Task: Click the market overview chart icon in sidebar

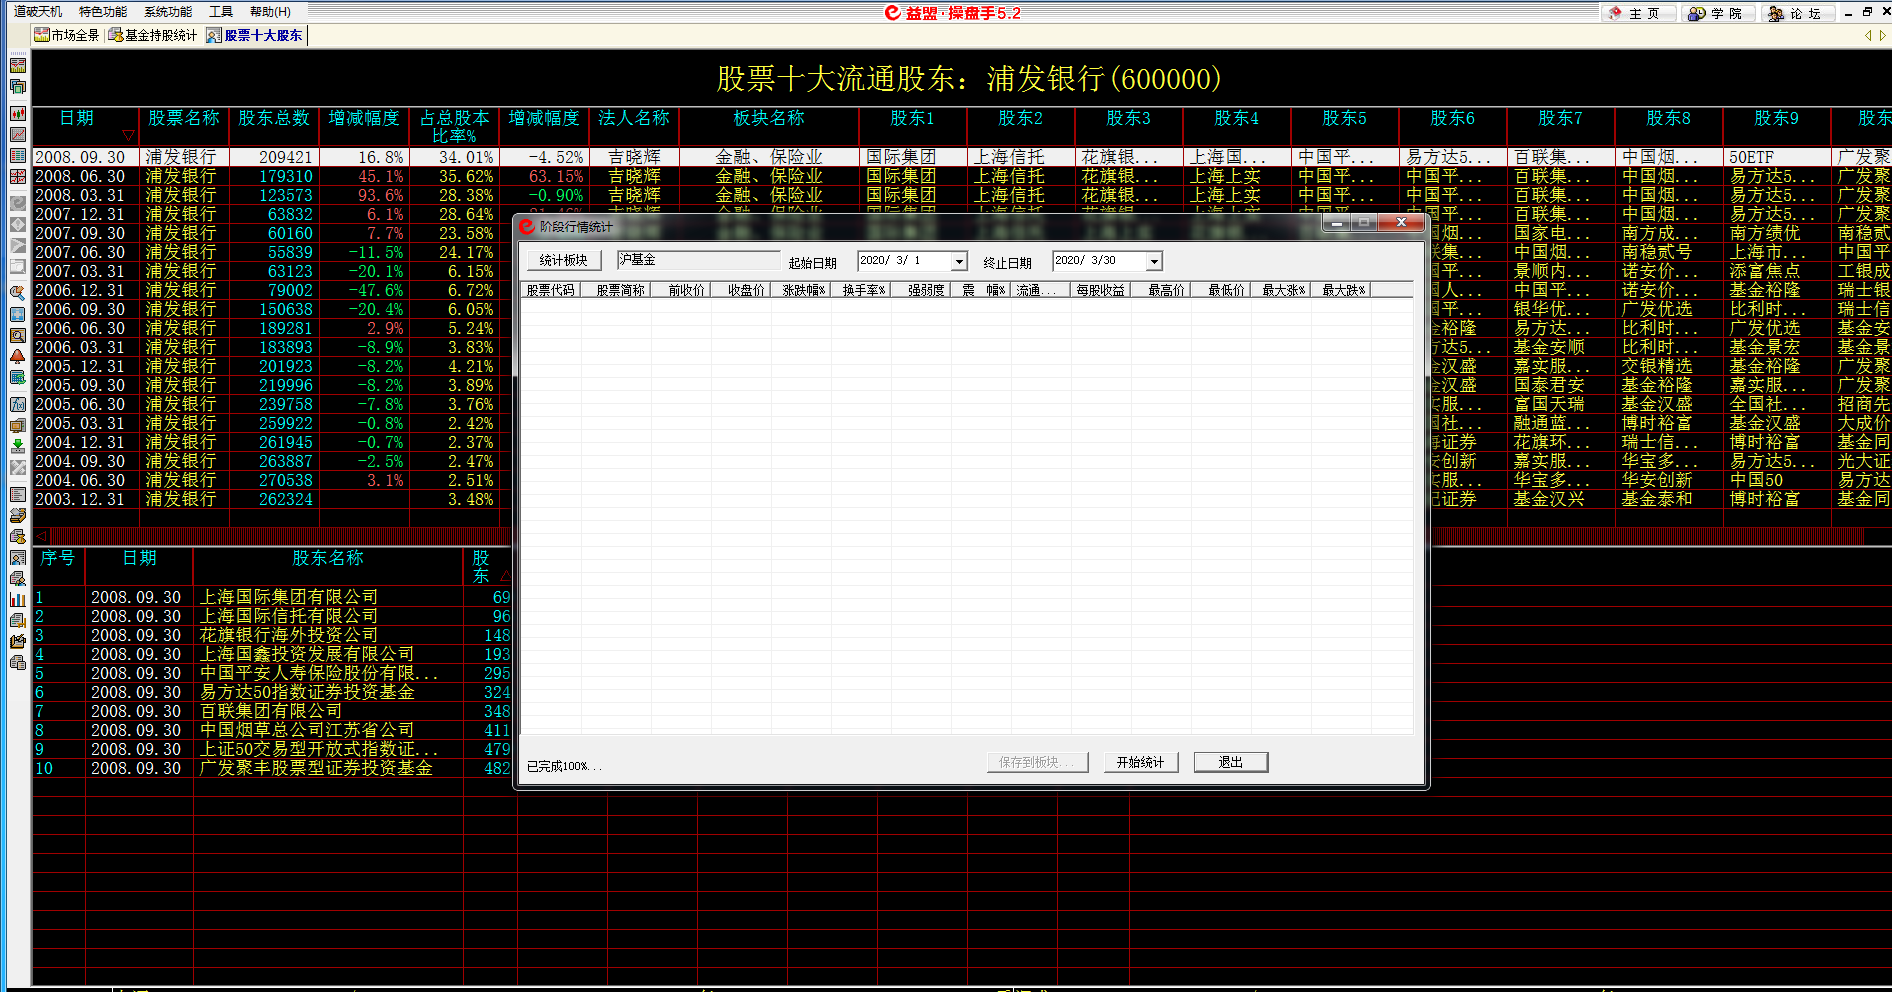Action: [17, 65]
